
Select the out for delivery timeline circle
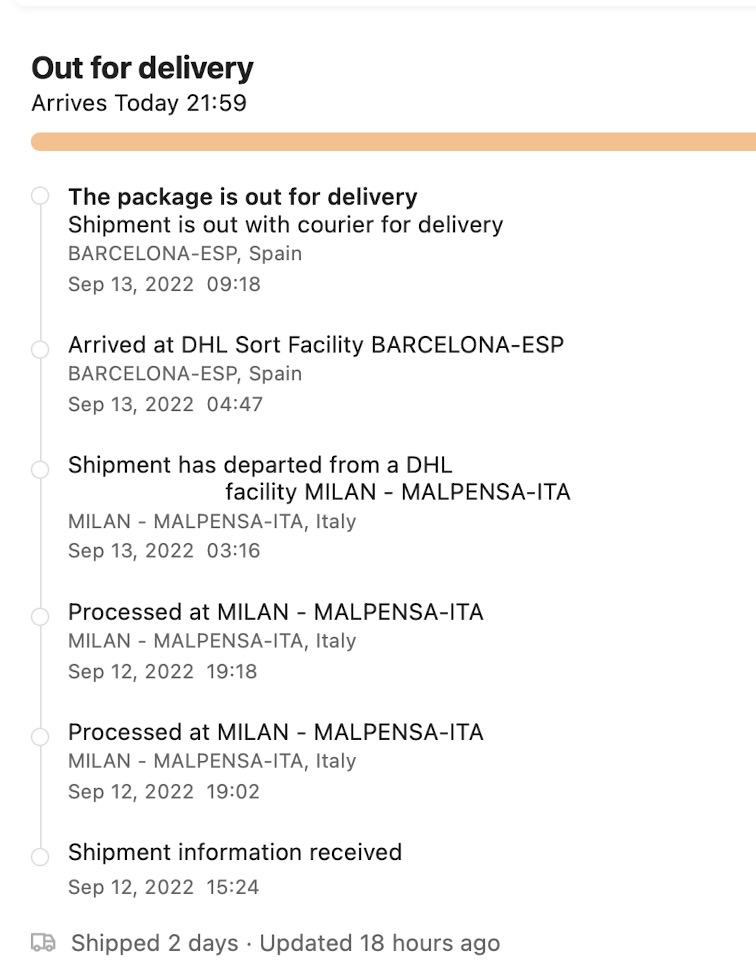[40, 196]
